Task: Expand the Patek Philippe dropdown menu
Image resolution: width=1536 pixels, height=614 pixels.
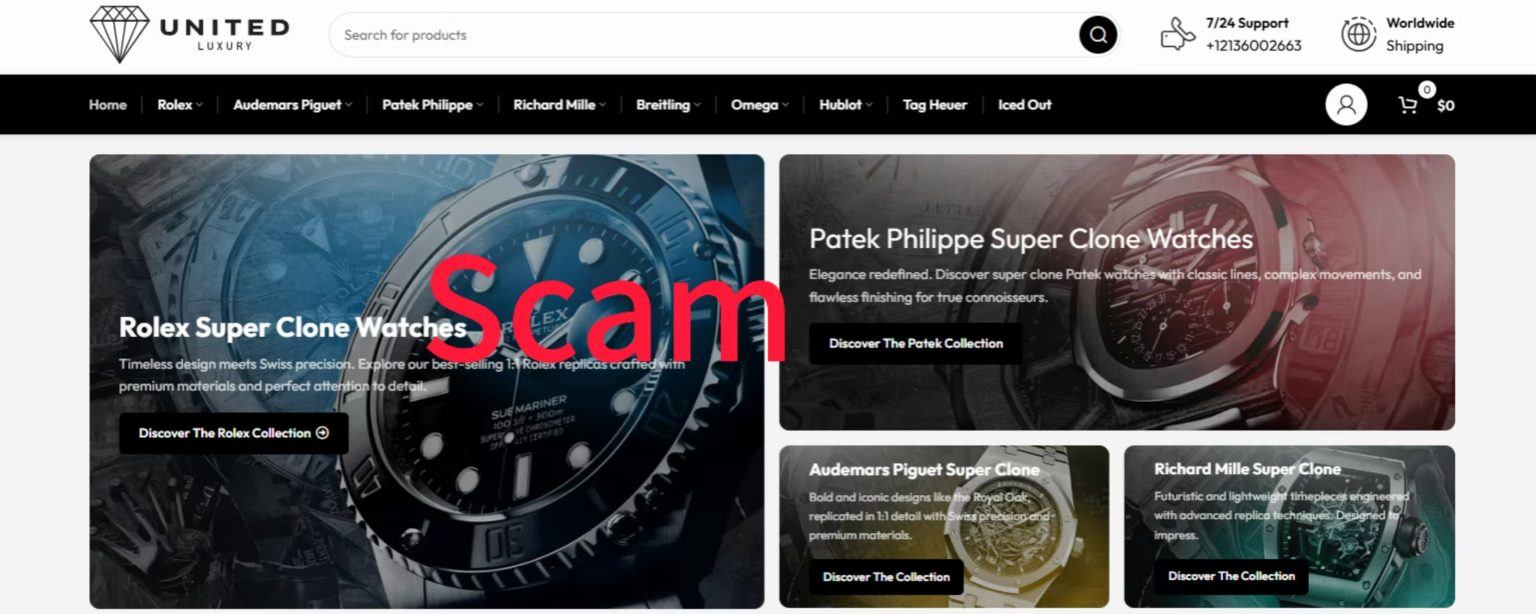Action: 432,105
